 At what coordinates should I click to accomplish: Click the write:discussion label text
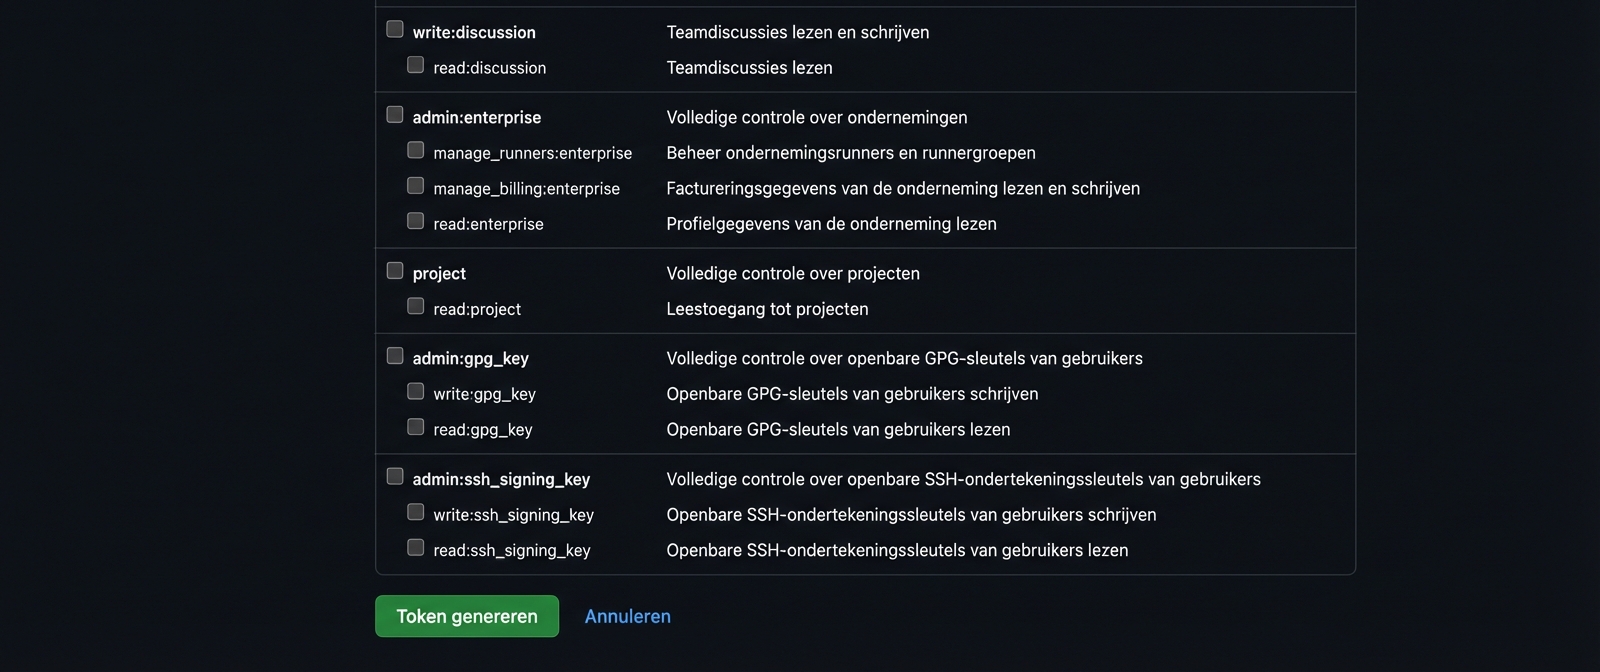(x=474, y=32)
